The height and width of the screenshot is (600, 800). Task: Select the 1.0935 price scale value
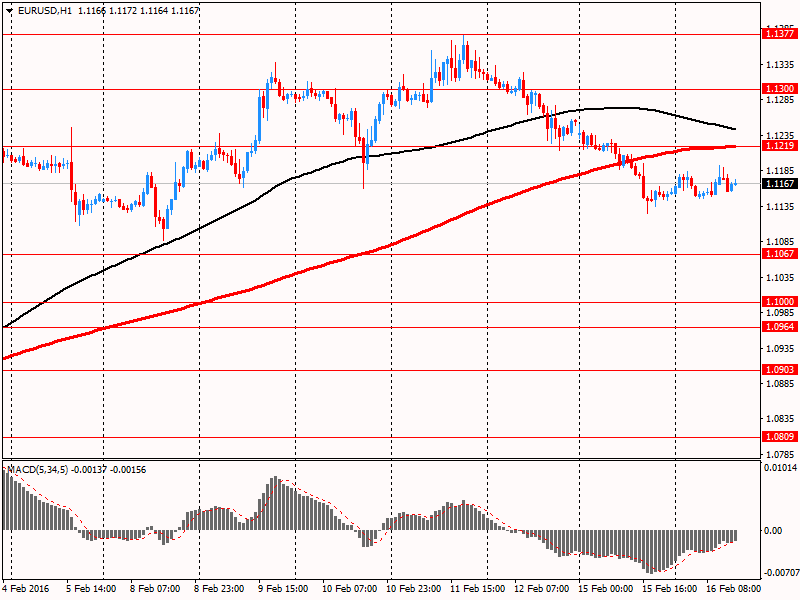(x=780, y=348)
